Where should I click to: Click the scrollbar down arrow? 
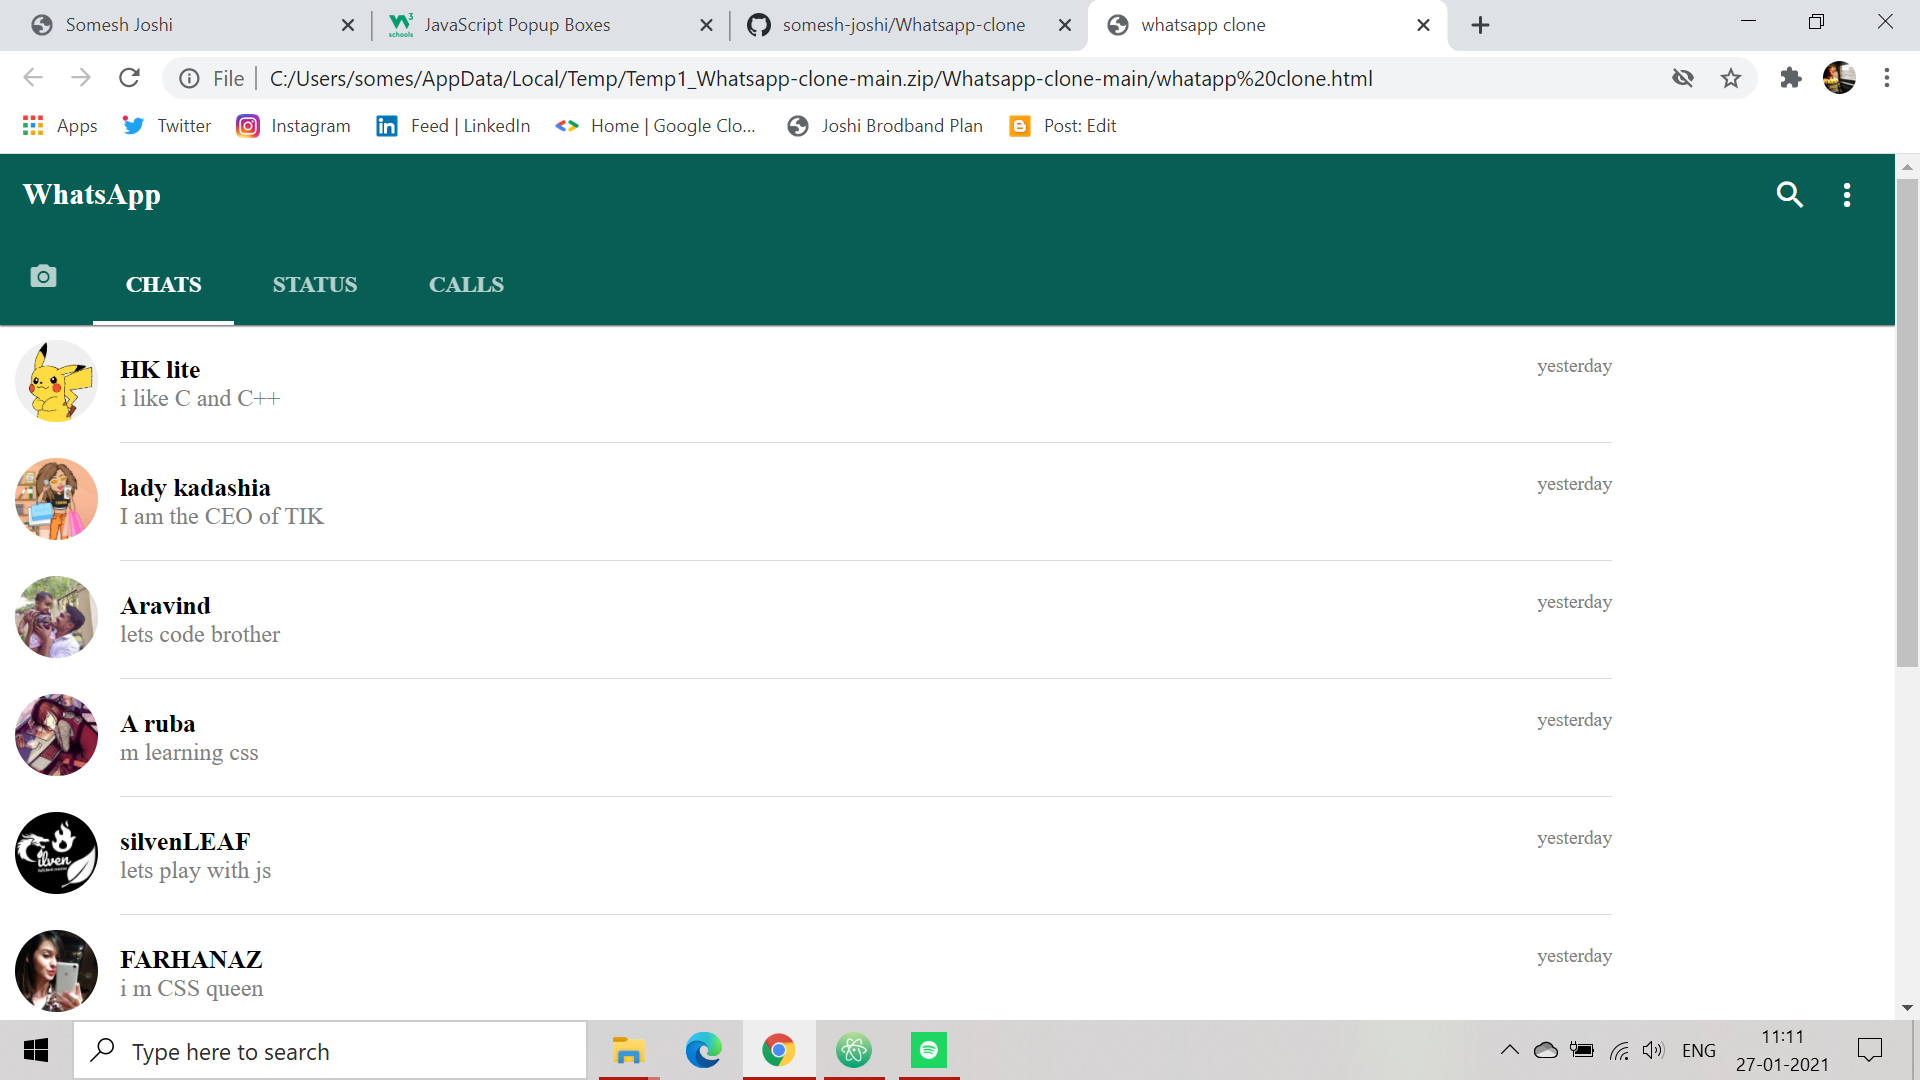coord(1907,1008)
